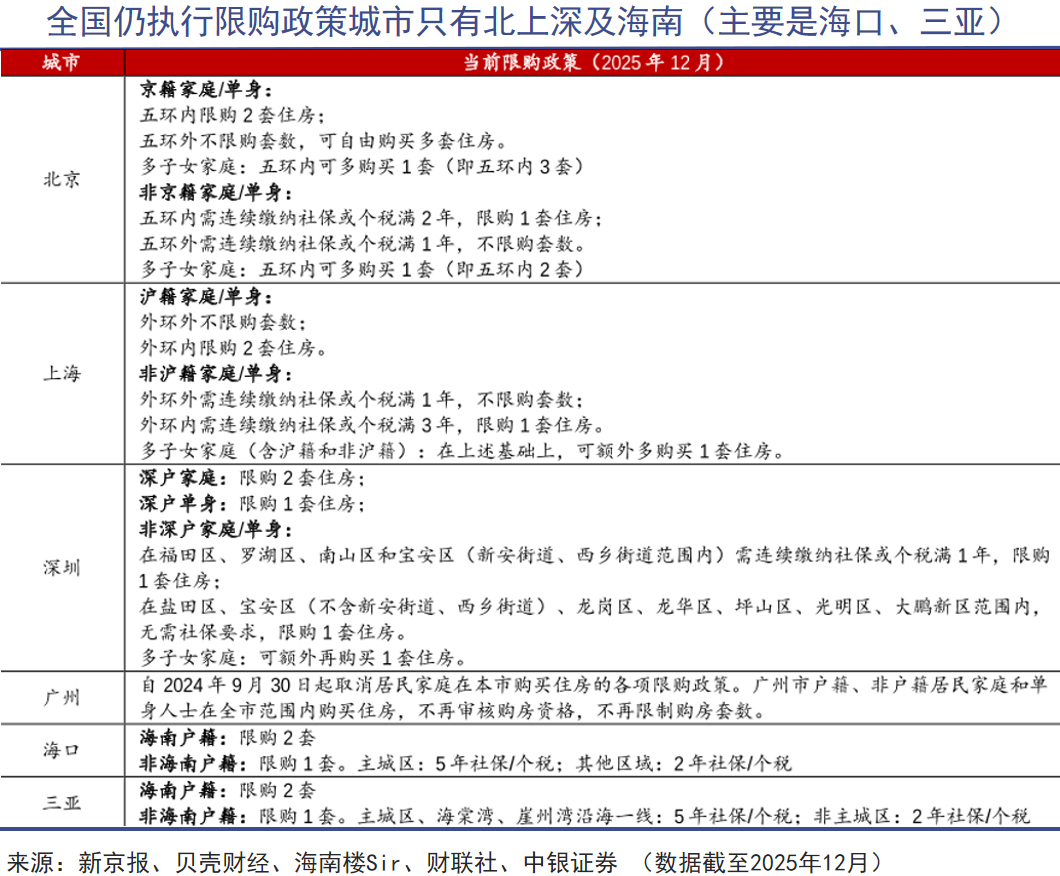Click the 当前限购政策（2025年12月）column header

pyautogui.click(x=592, y=62)
